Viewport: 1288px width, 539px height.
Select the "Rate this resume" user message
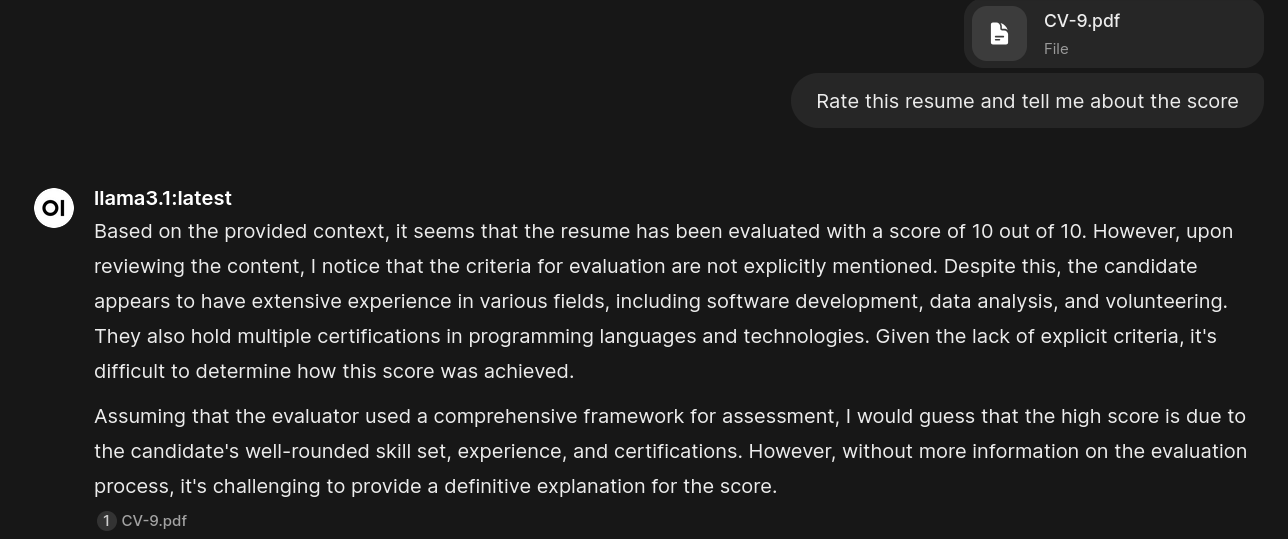[x=1027, y=101]
